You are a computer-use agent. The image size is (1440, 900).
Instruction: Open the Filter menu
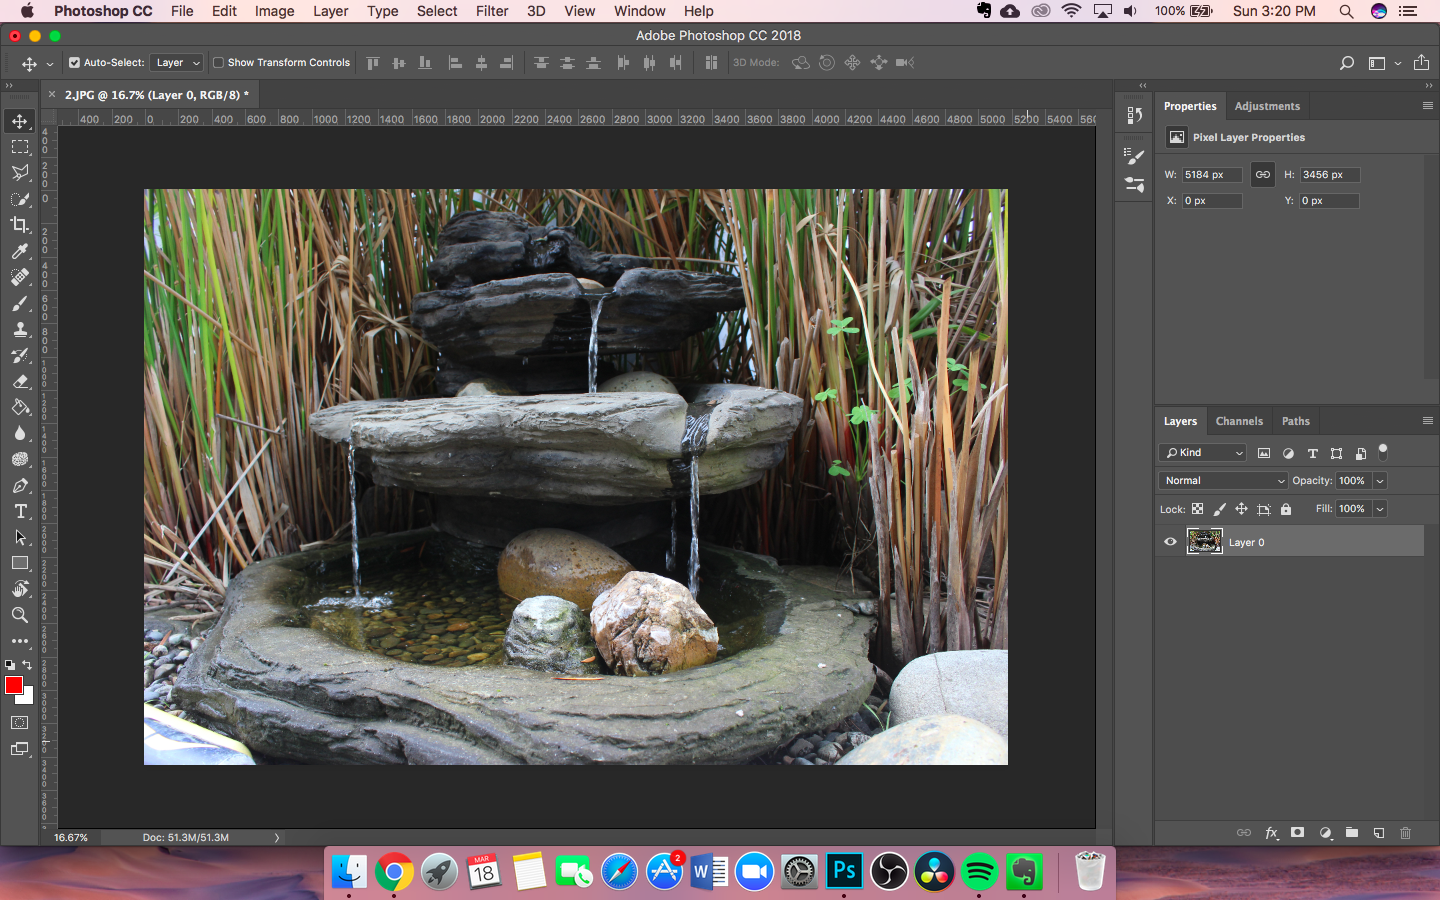tap(491, 11)
